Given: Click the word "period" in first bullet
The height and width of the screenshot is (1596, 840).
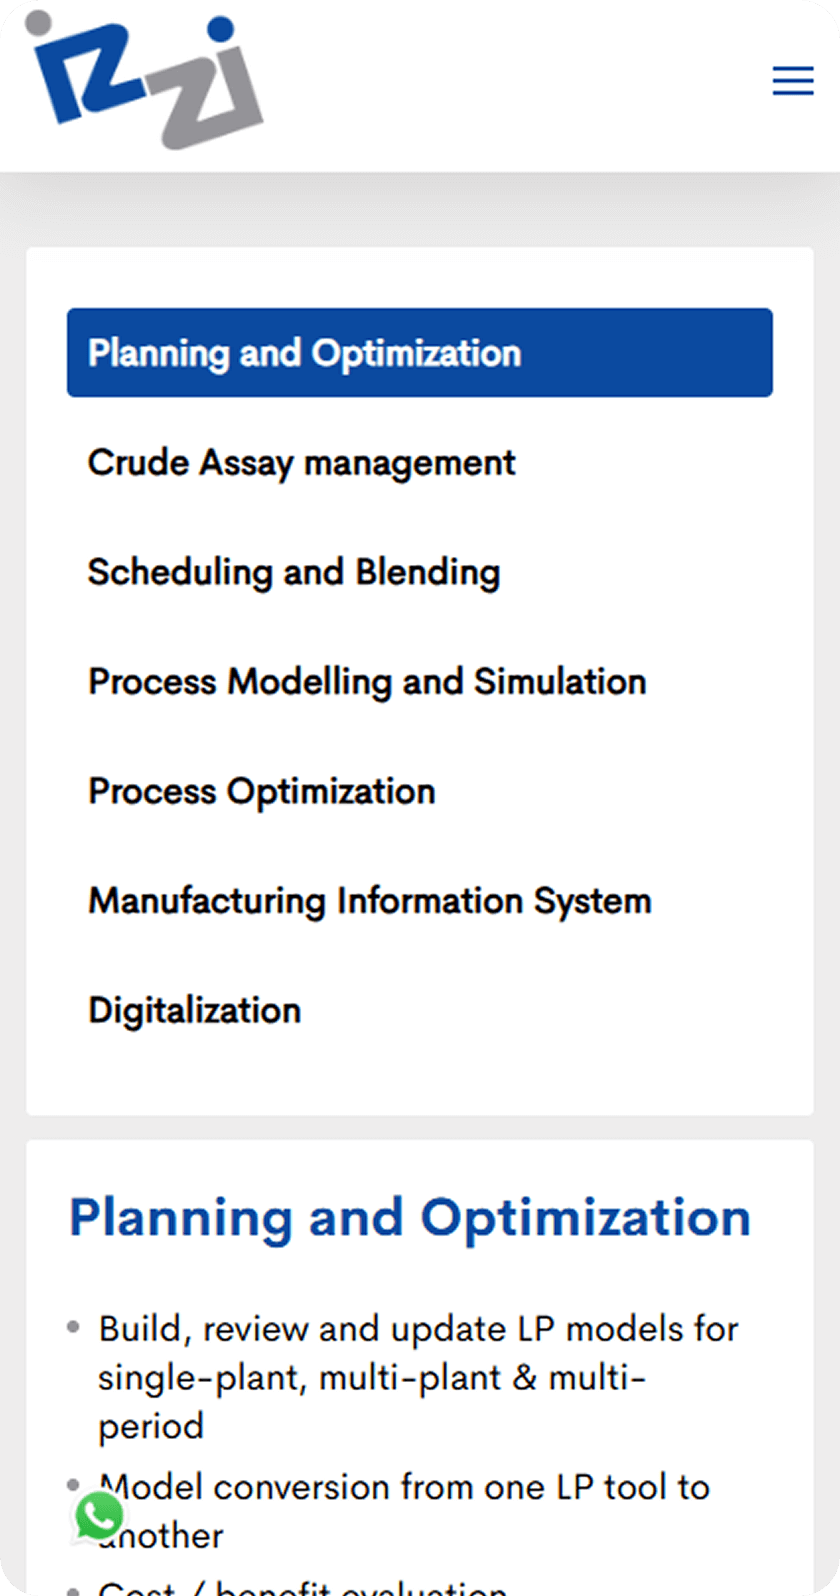Looking at the screenshot, I should point(150,1425).
